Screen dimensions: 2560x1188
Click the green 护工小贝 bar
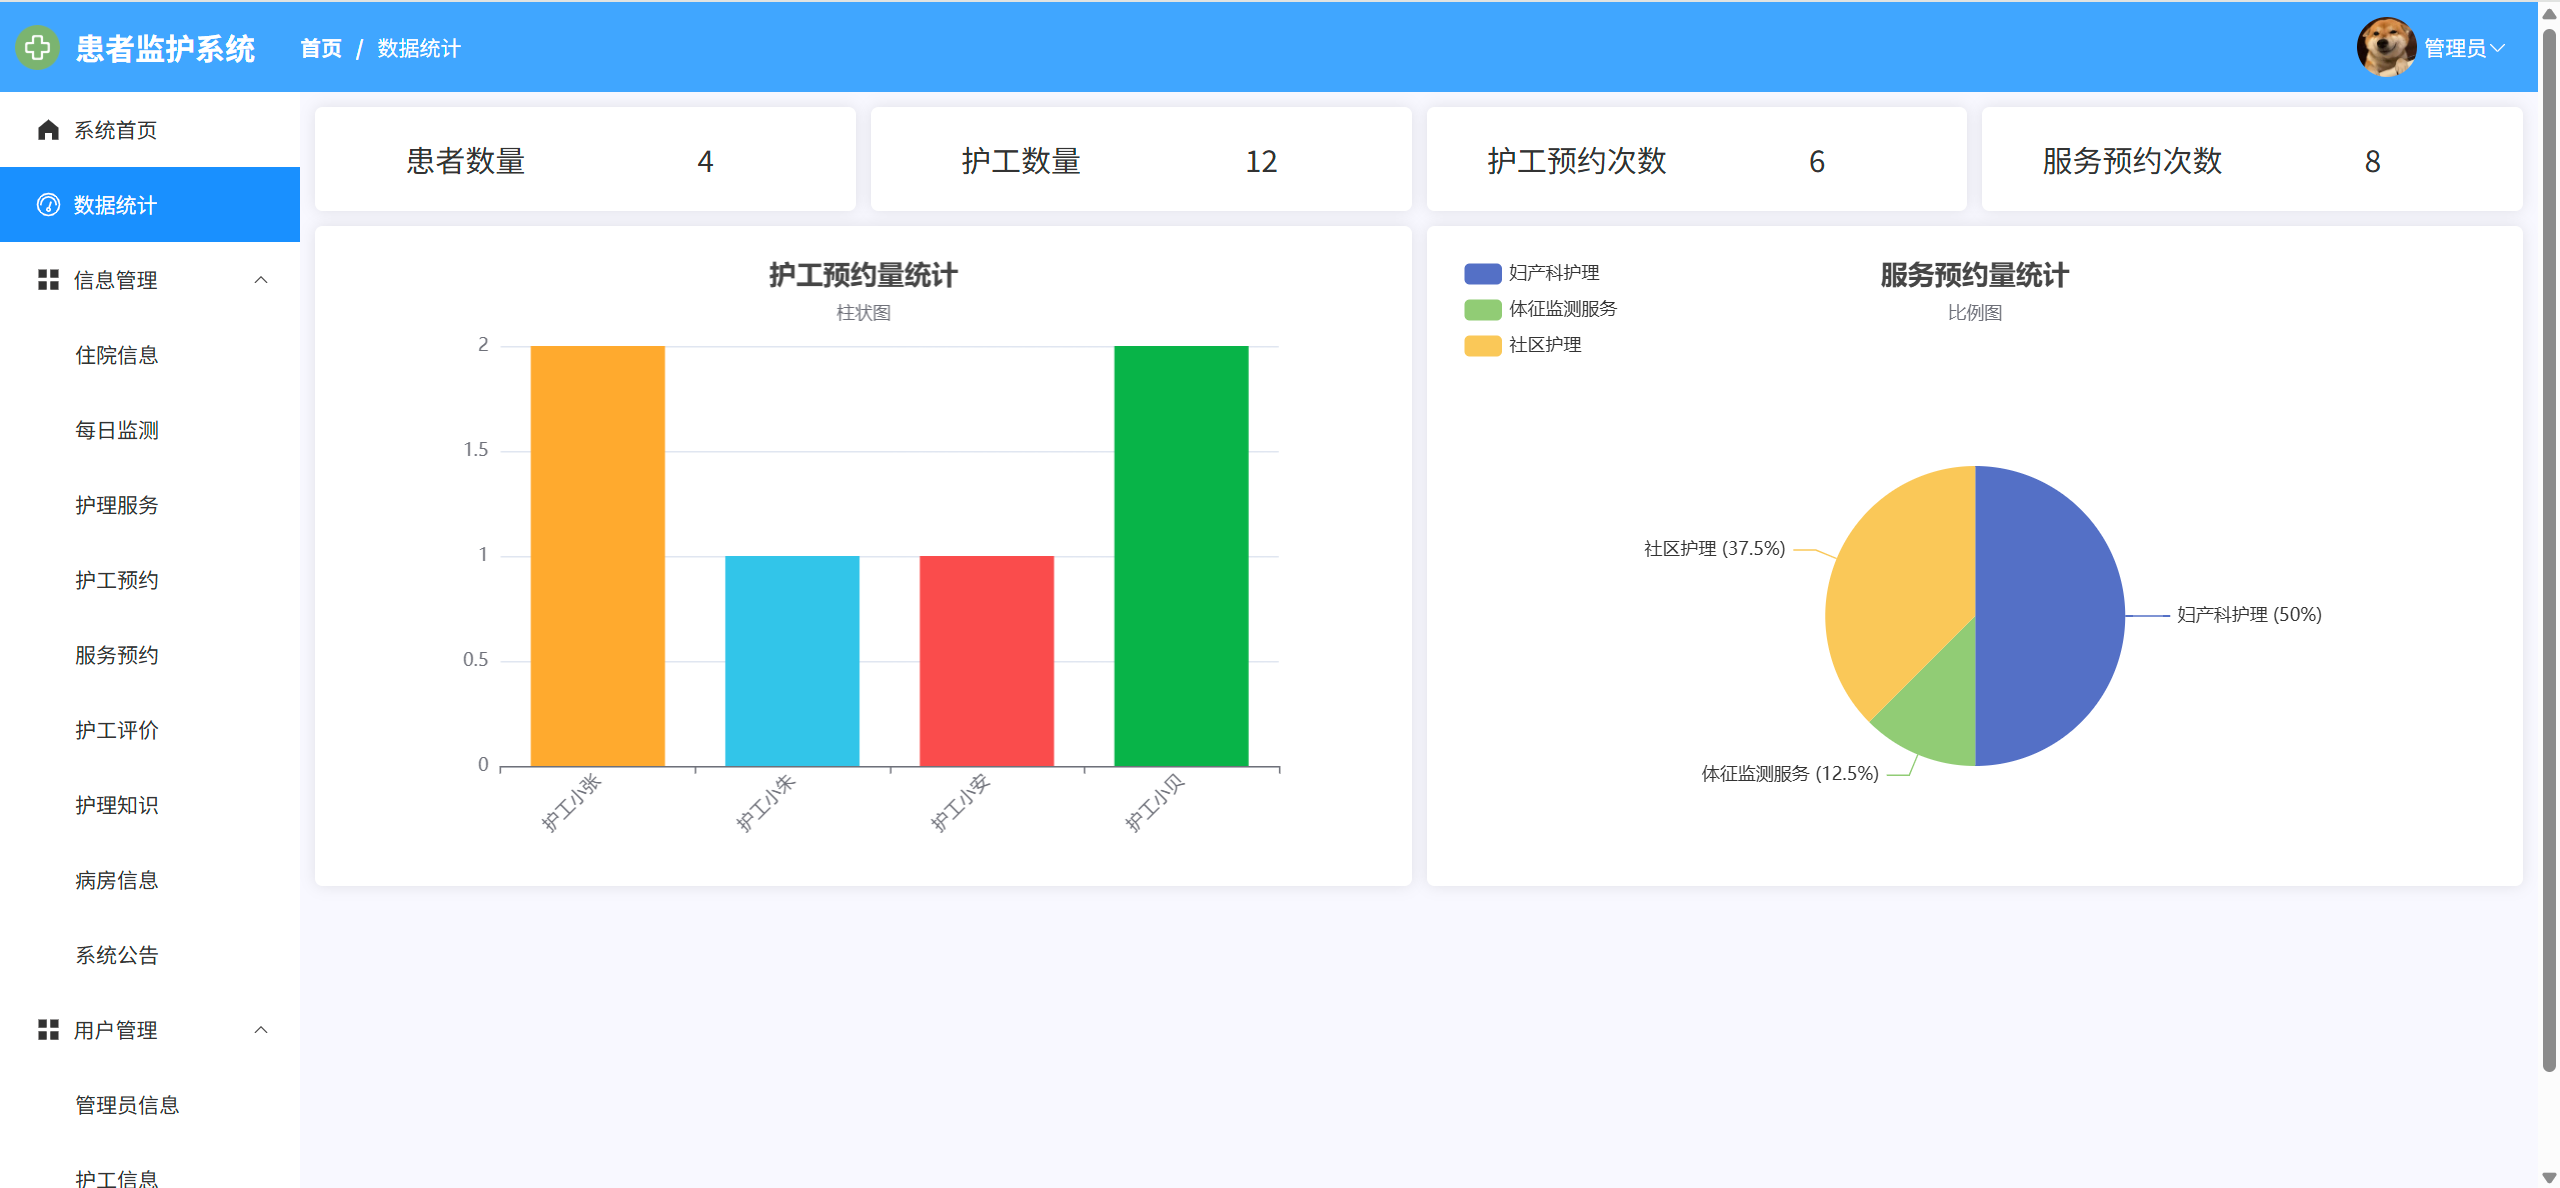click(x=1181, y=556)
